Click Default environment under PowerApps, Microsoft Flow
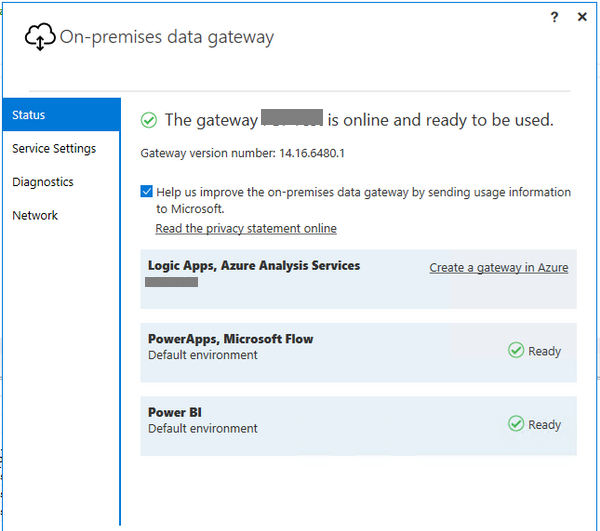 tap(203, 355)
